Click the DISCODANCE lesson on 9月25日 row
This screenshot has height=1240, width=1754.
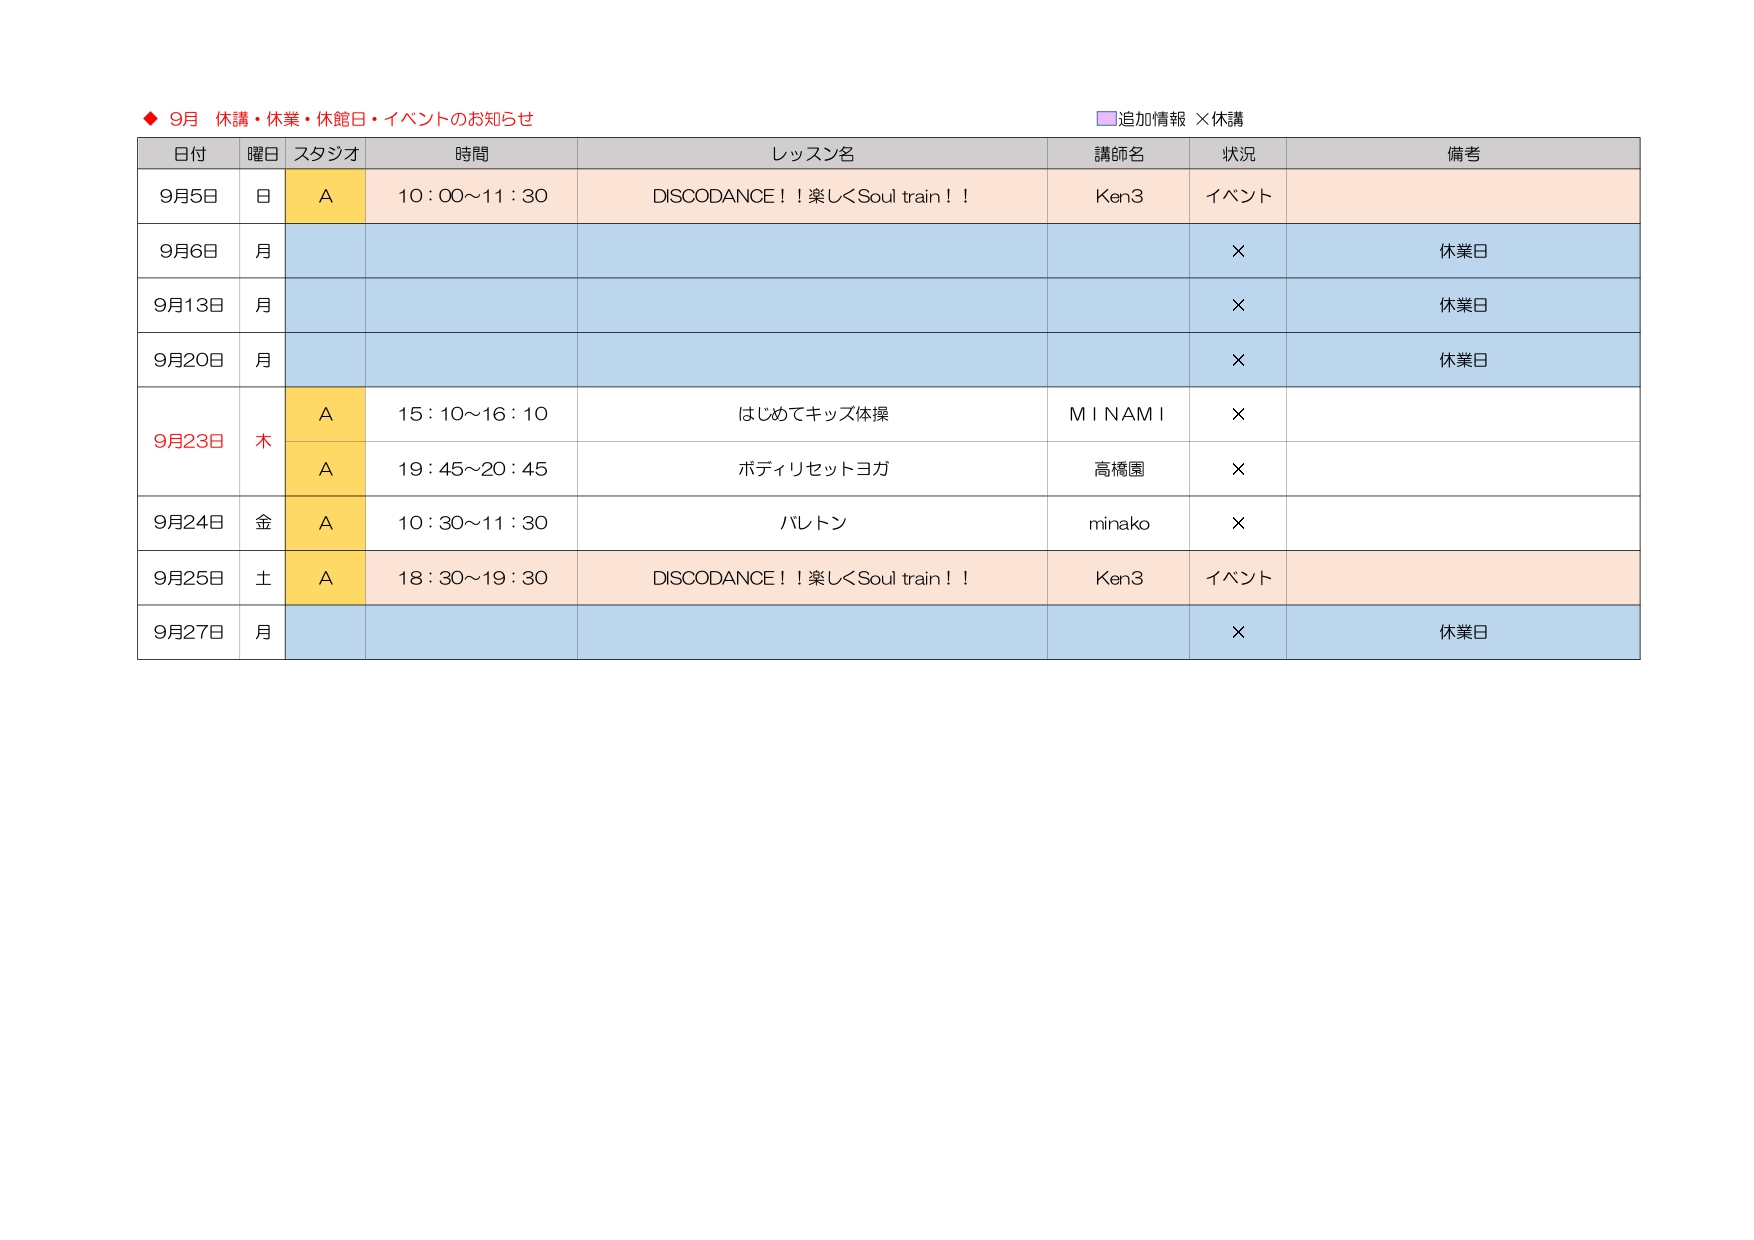813,578
